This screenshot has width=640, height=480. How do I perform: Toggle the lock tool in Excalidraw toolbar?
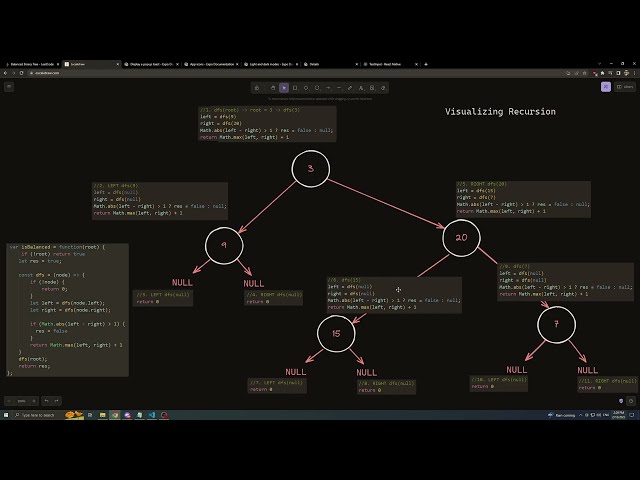coord(257,88)
